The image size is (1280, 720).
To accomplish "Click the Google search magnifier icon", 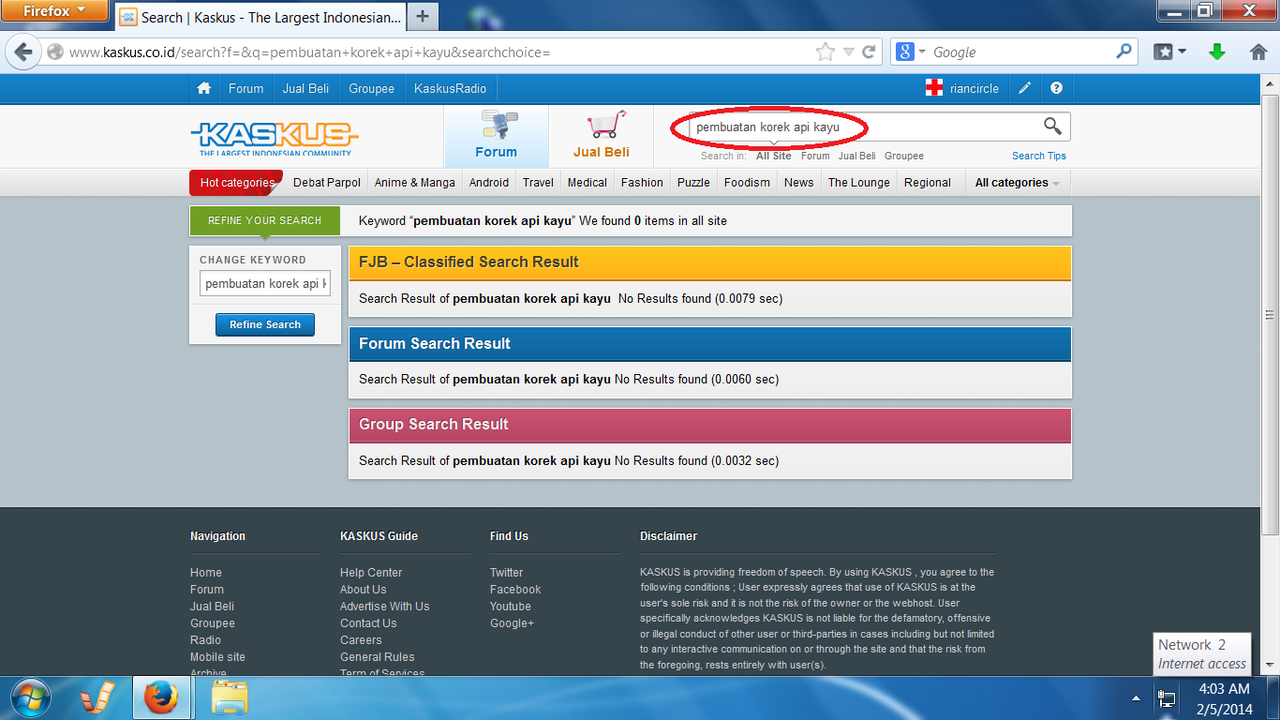I will tap(1124, 51).
